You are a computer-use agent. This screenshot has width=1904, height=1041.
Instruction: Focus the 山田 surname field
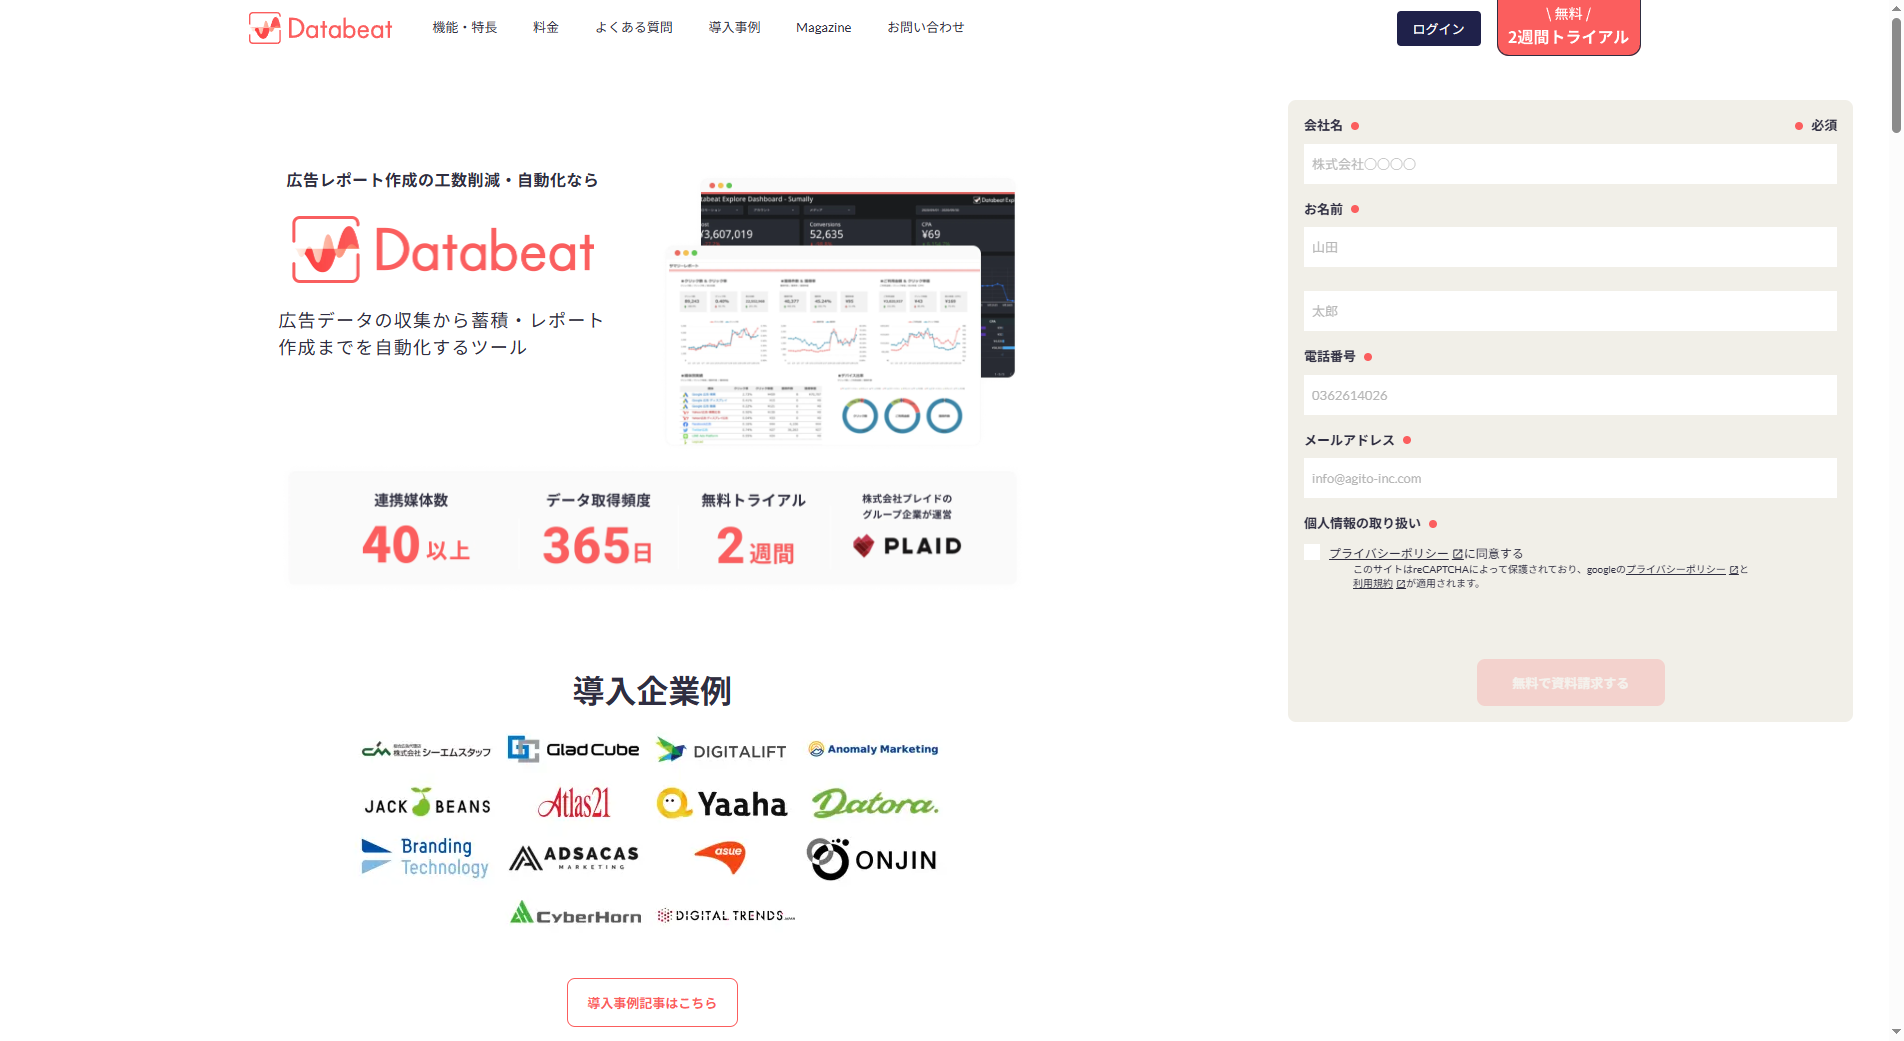click(1570, 247)
